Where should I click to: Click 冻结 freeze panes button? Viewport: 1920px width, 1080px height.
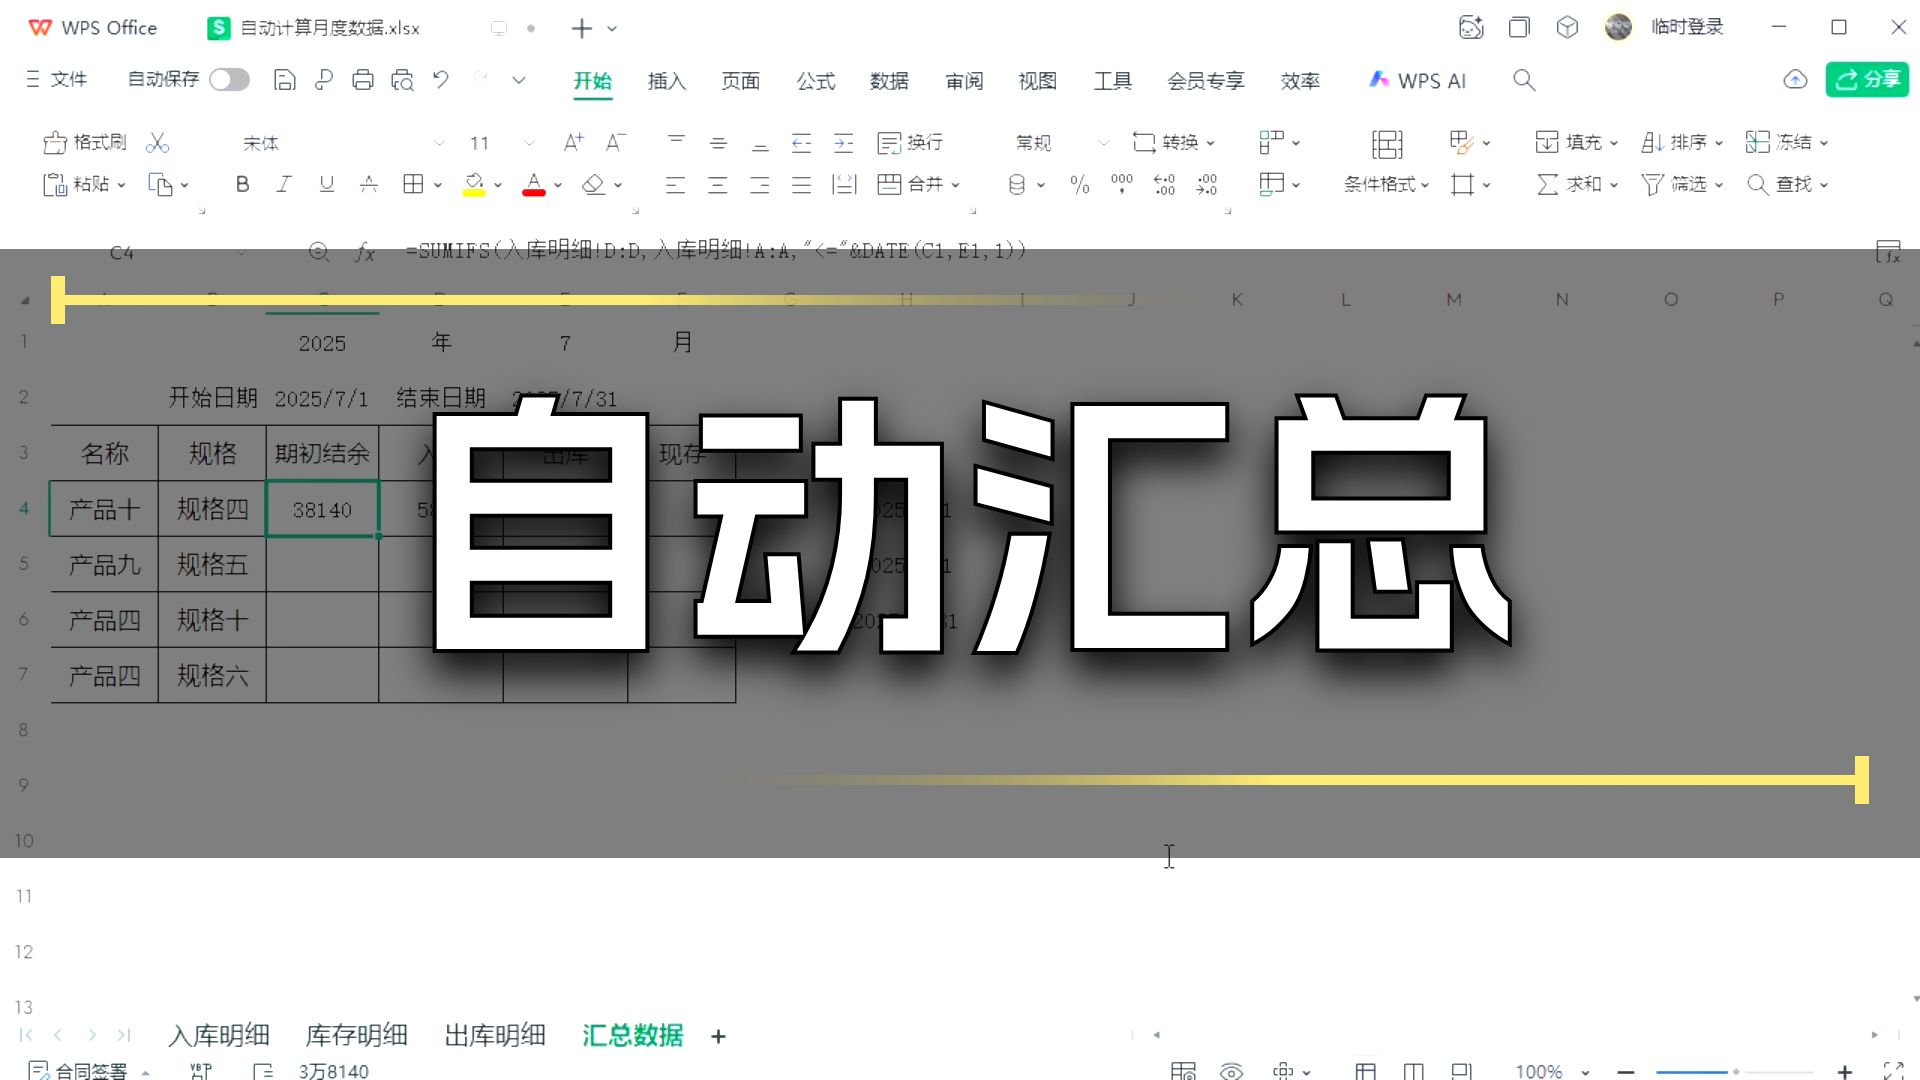(1787, 143)
